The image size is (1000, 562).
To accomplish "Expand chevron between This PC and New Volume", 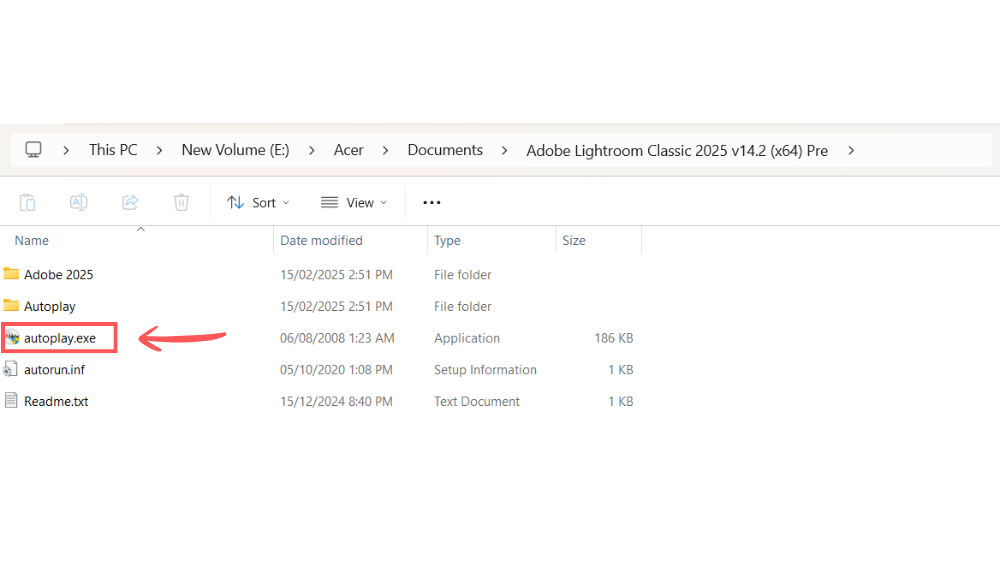I will [159, 150].
